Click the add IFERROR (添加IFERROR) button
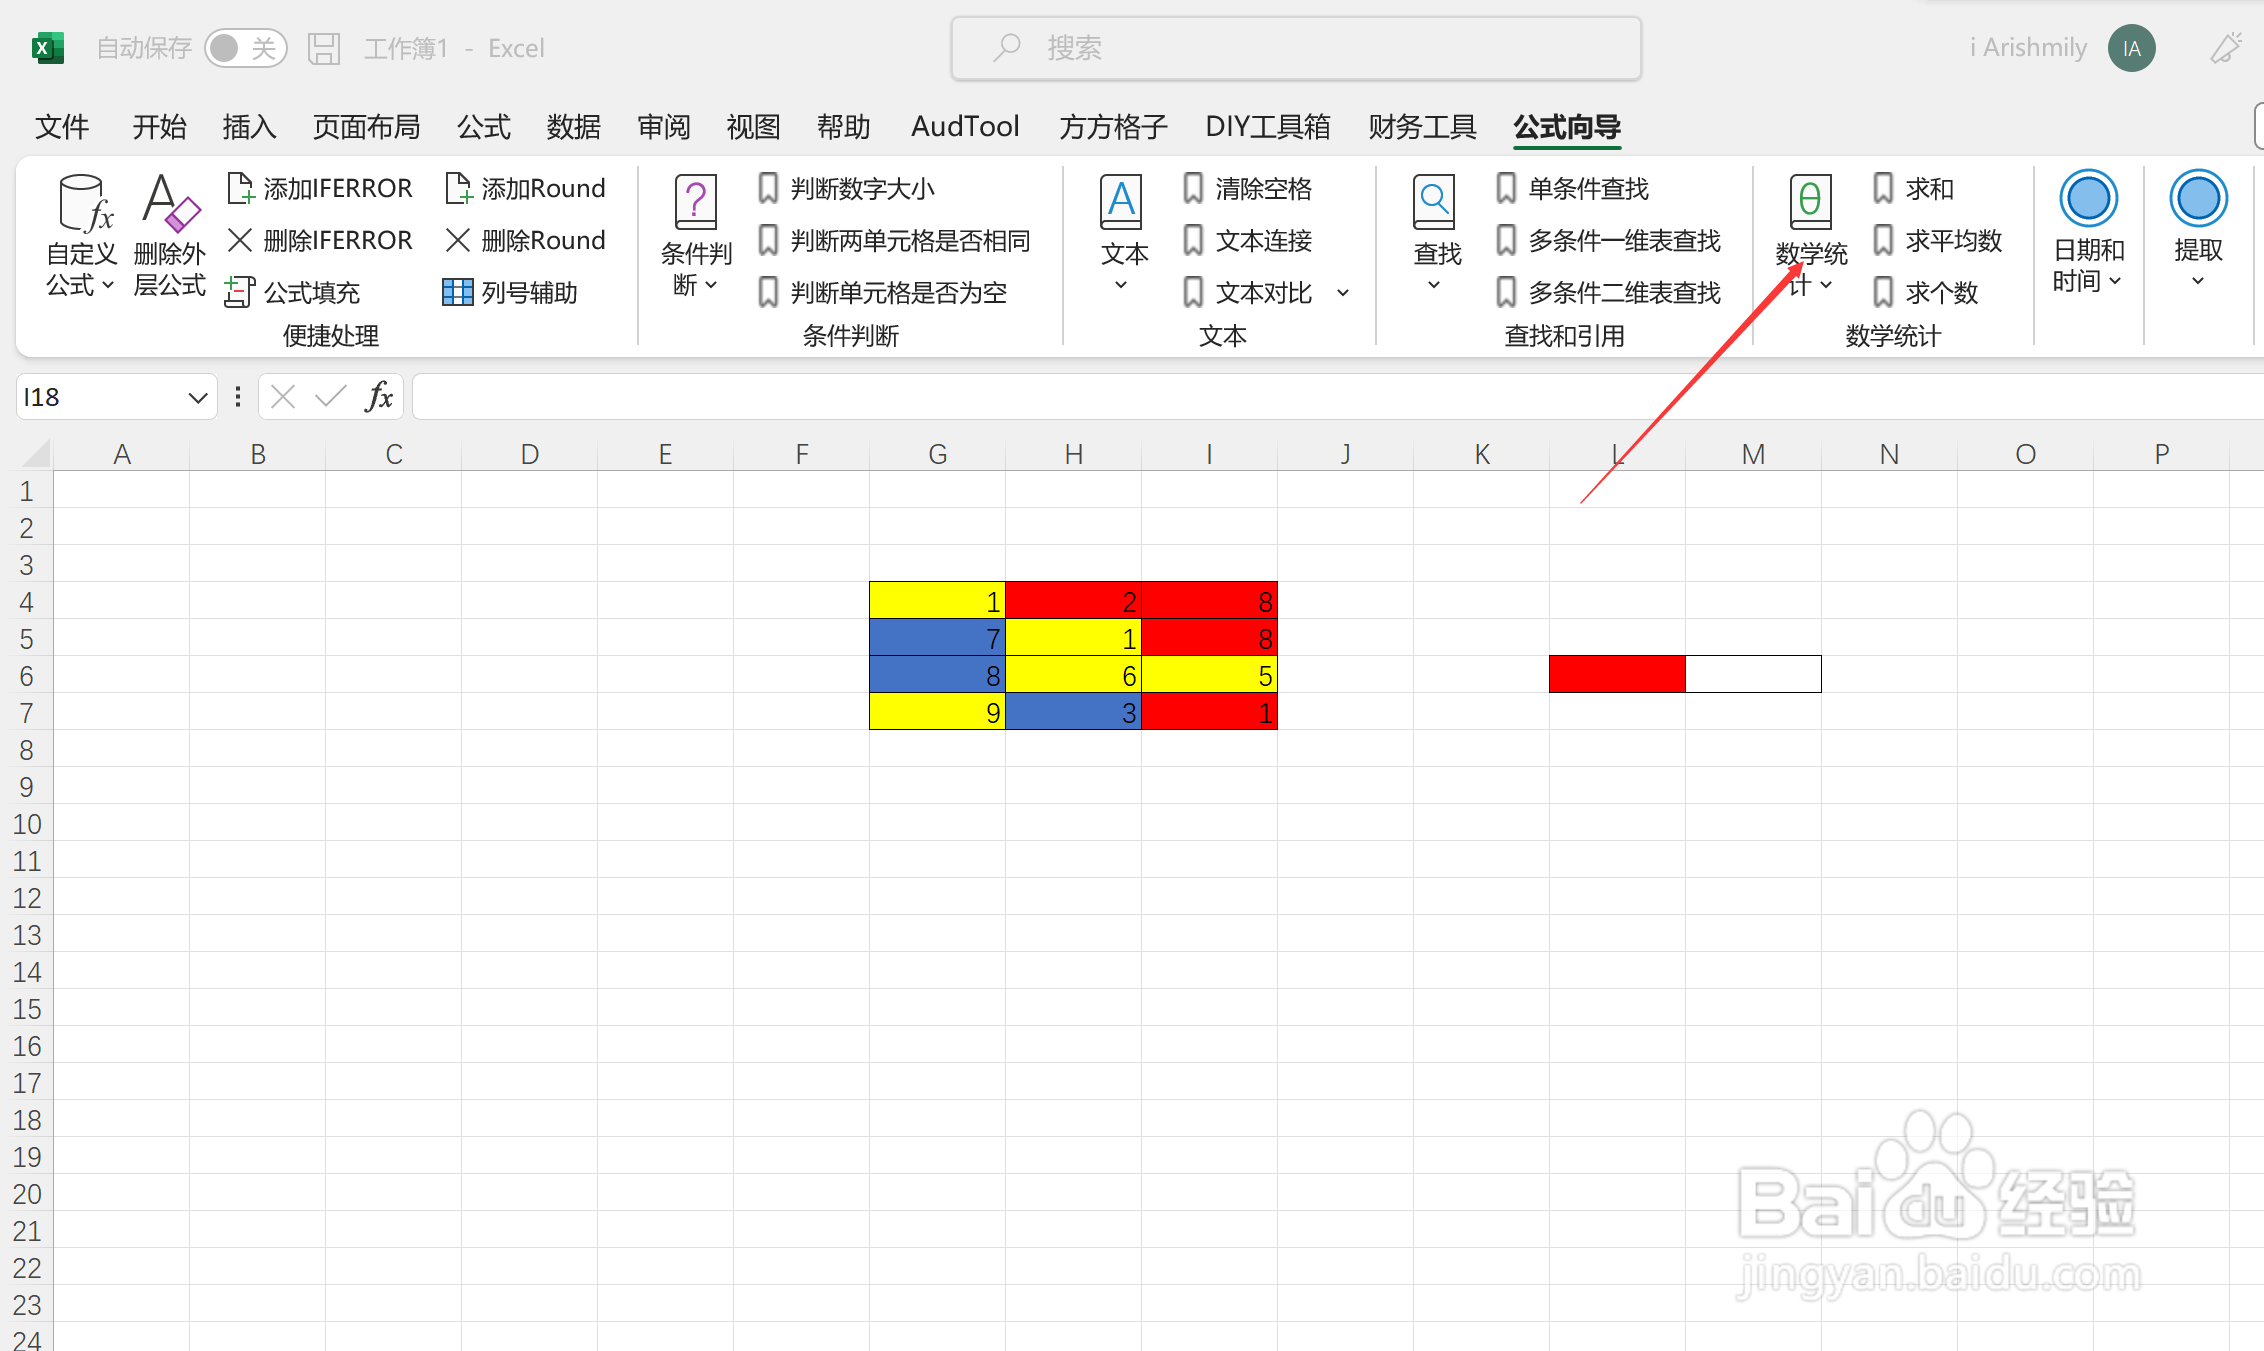 (320, 188)
